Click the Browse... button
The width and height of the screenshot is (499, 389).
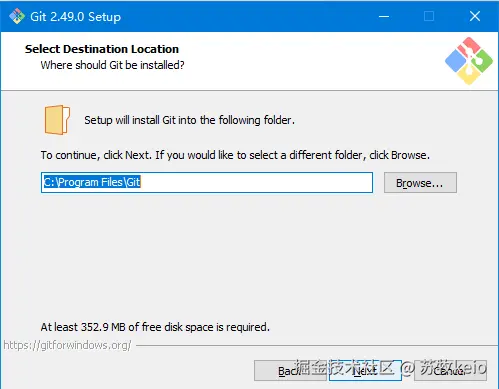click(420, 183)
